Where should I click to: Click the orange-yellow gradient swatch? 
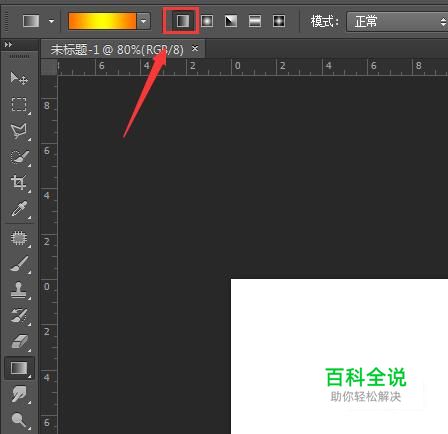(x=102, y=21)
